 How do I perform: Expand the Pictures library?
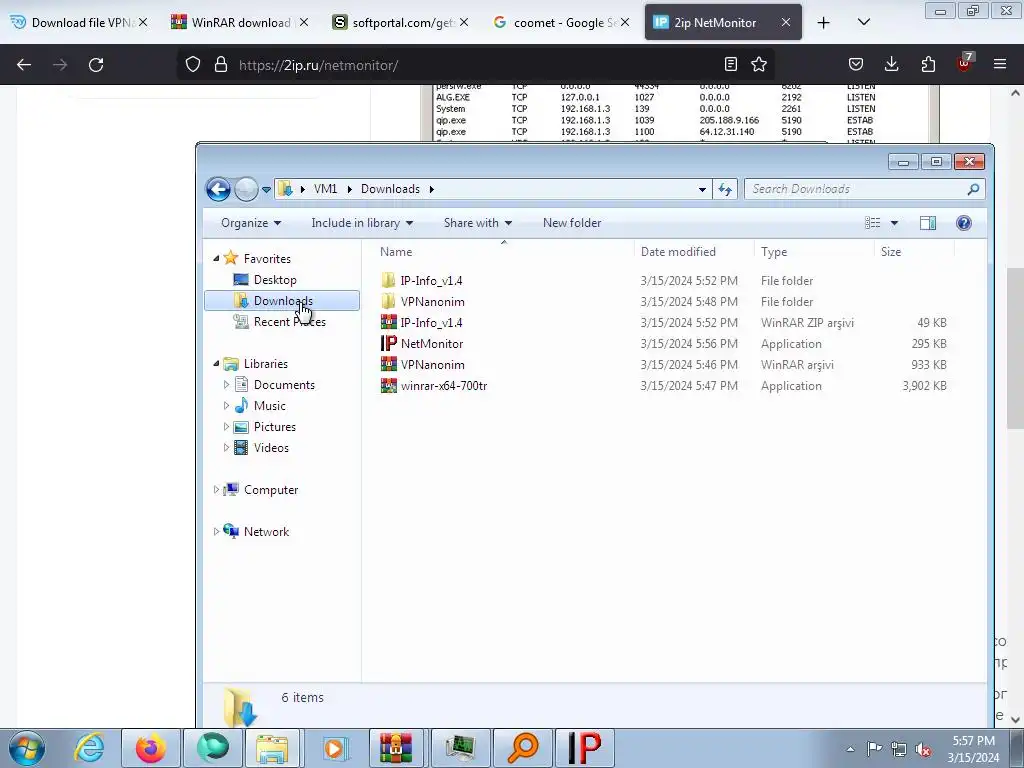click(x=227, y=426)
